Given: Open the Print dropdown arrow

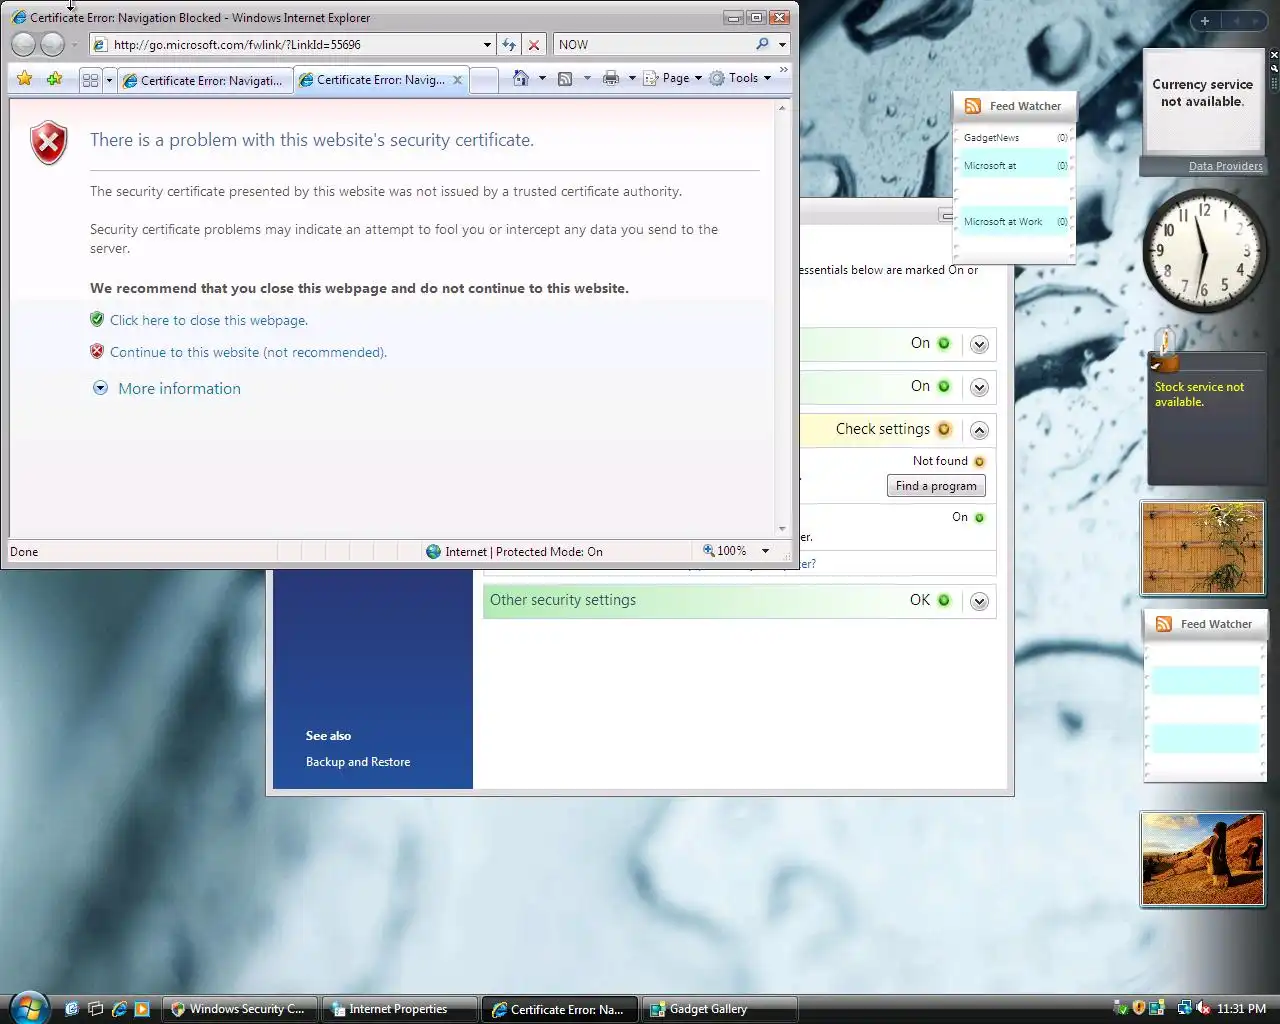Looking at the screenshot, I should tap(632, 78).
